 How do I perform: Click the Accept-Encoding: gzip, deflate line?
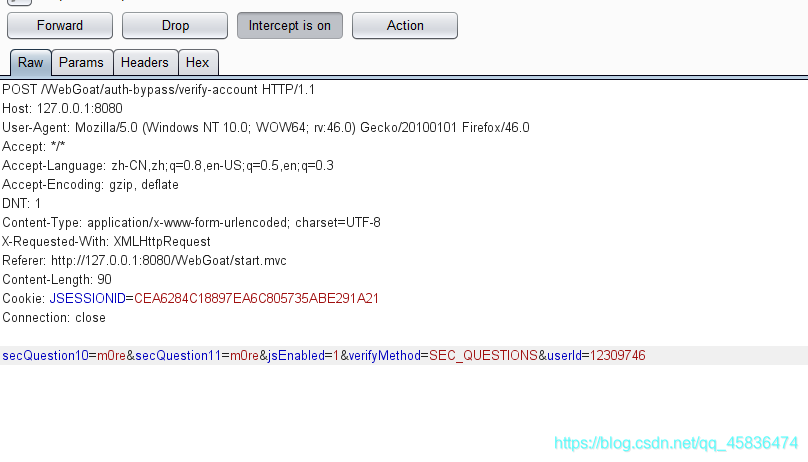click(x=90, y=185)
